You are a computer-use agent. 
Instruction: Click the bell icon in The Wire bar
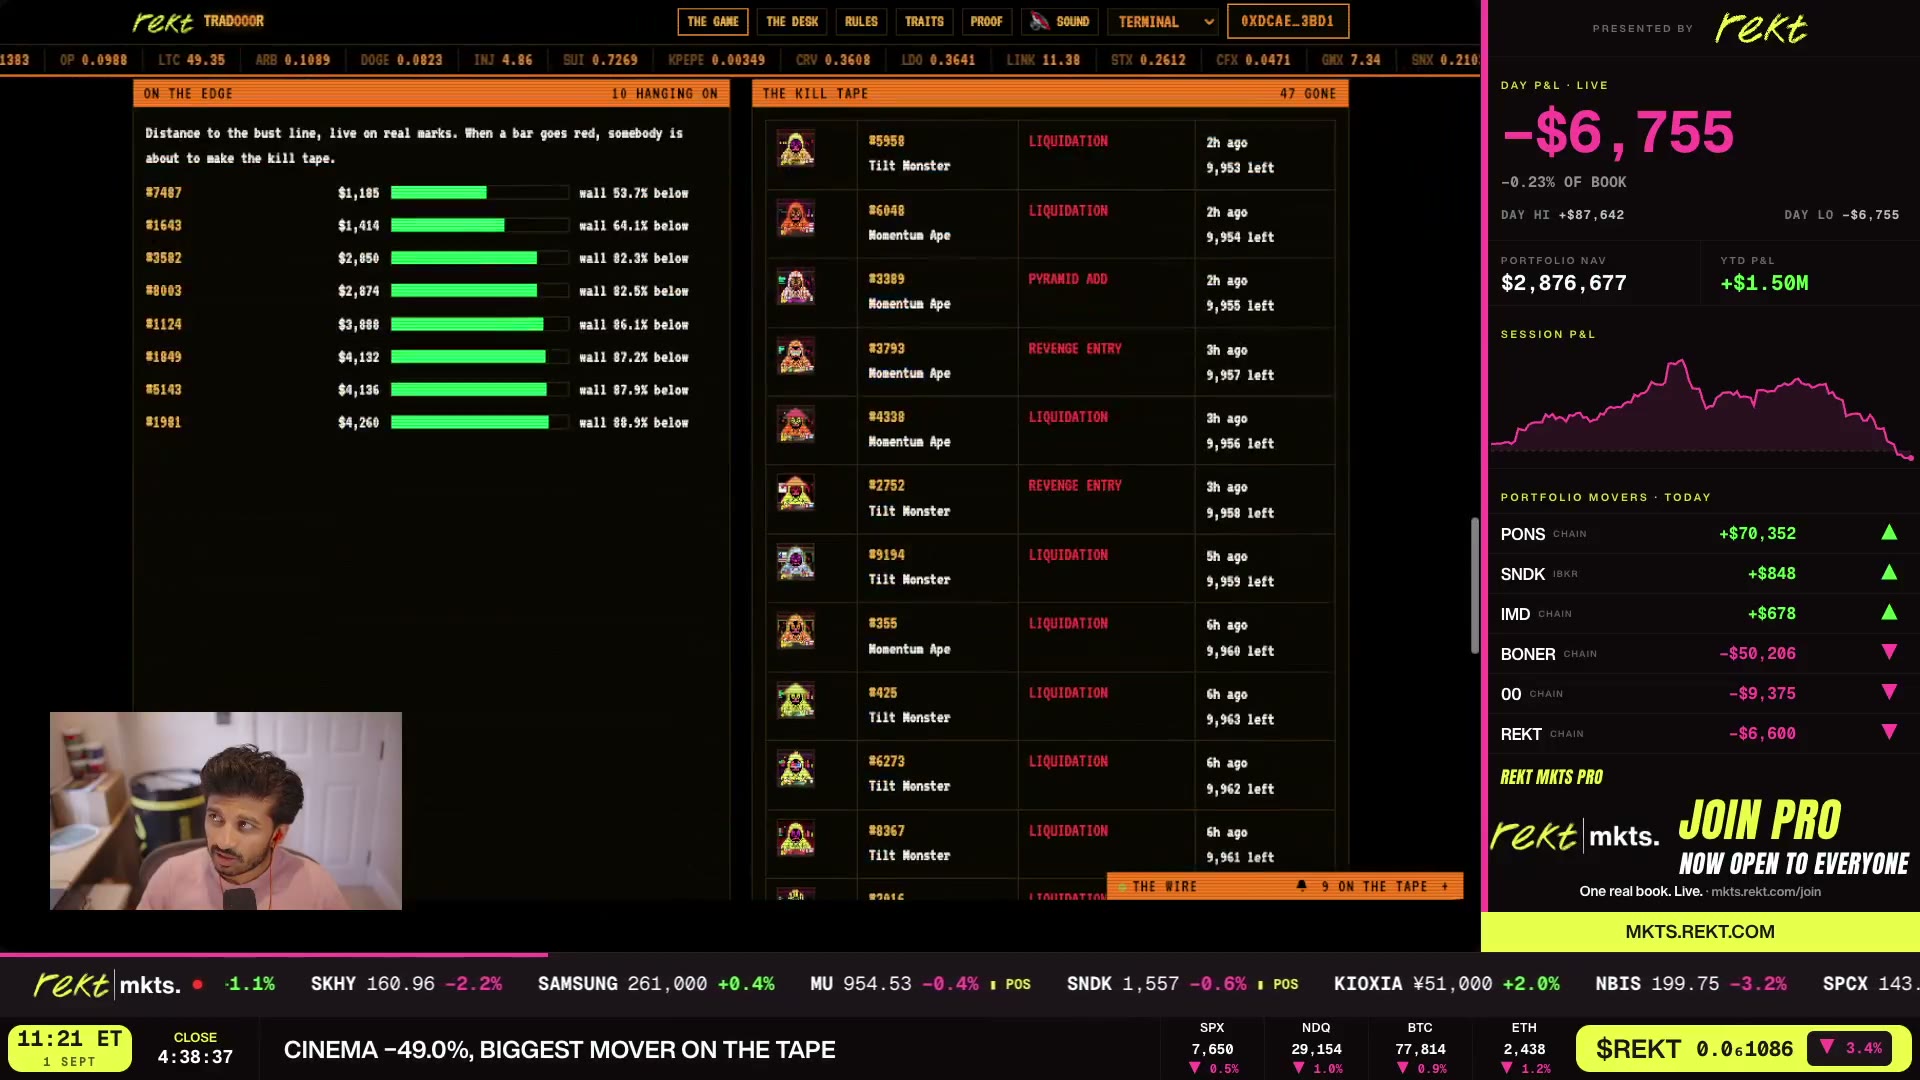tap(1301, 886)
